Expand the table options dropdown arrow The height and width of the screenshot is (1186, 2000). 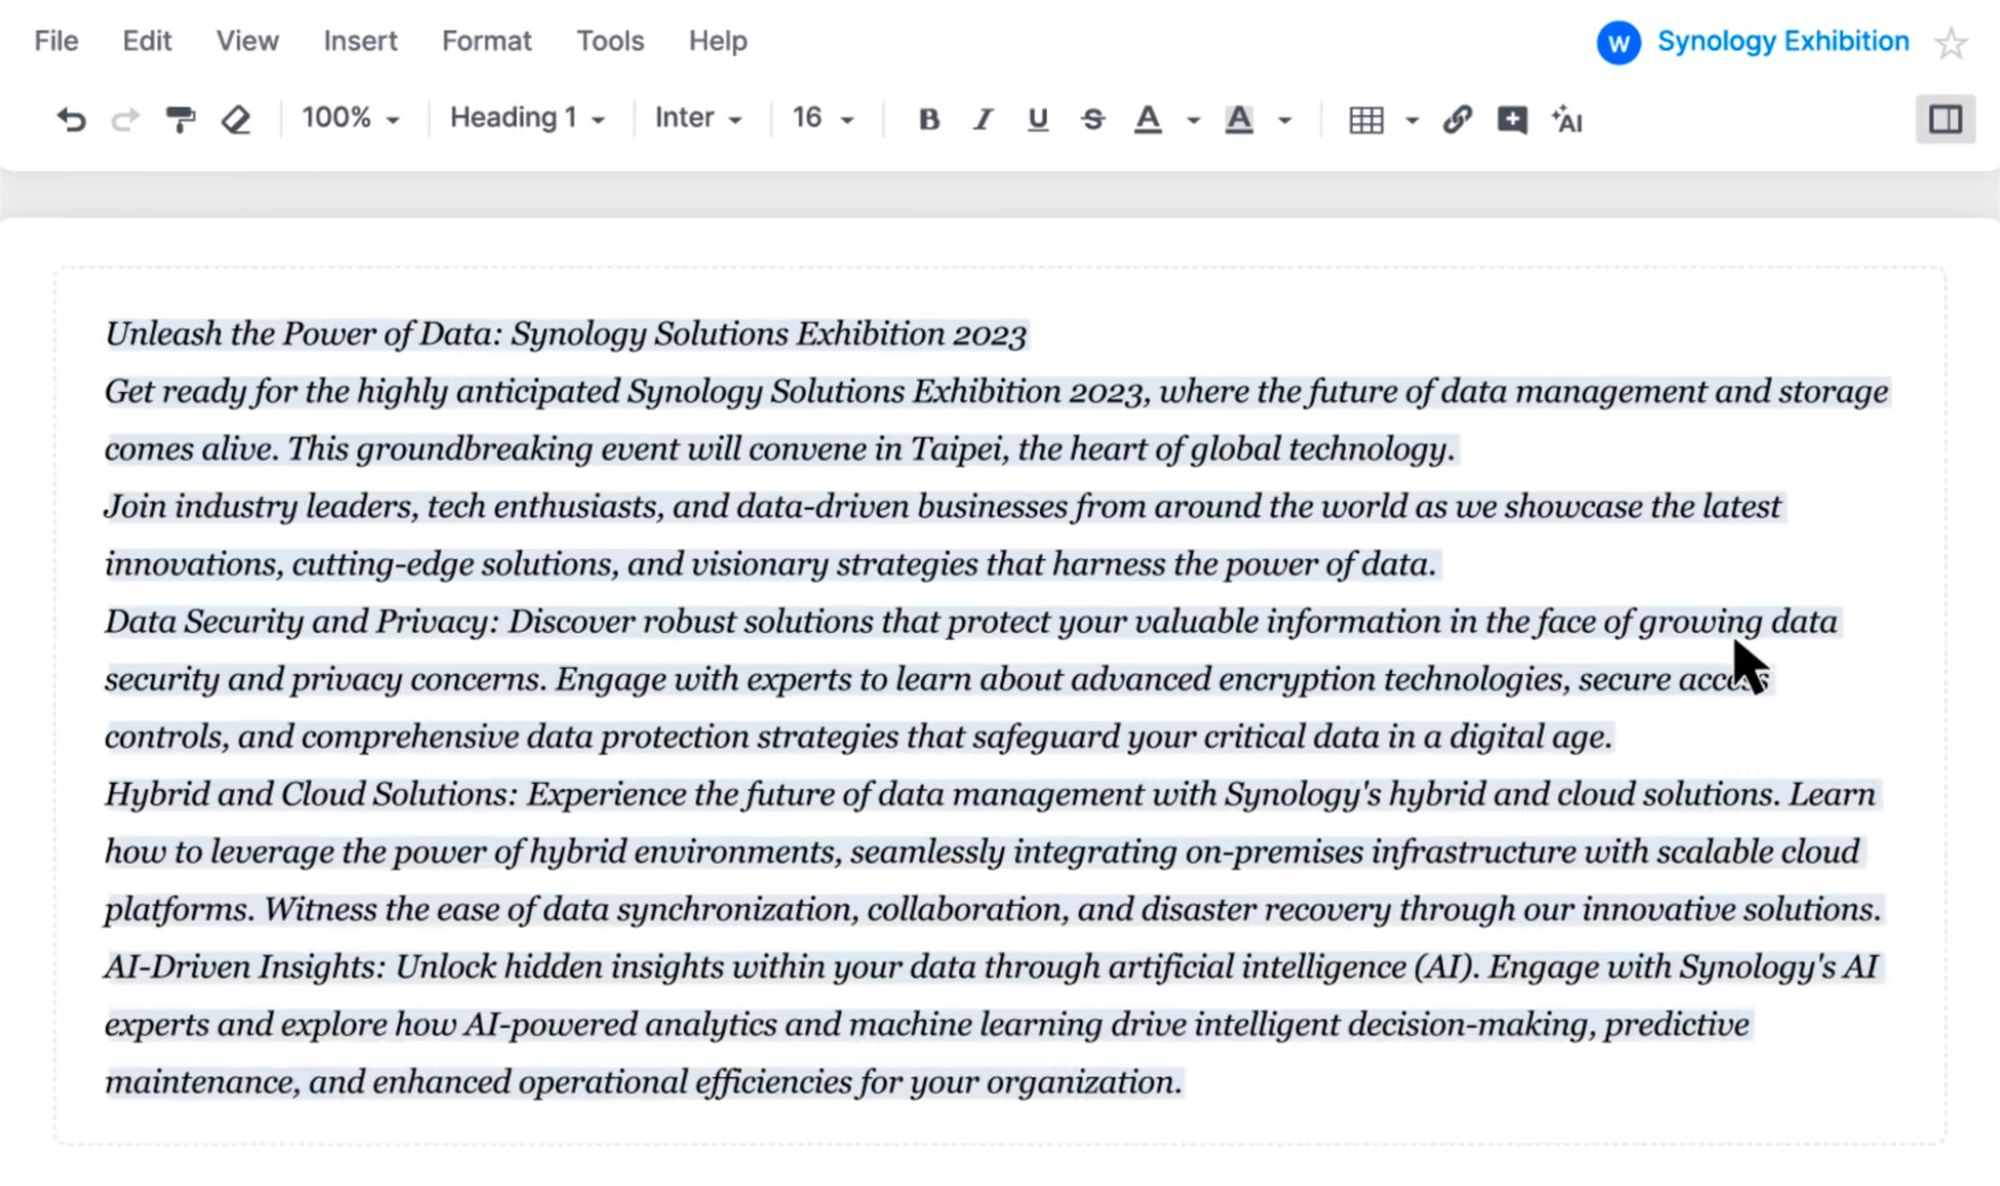[1412, 121]
